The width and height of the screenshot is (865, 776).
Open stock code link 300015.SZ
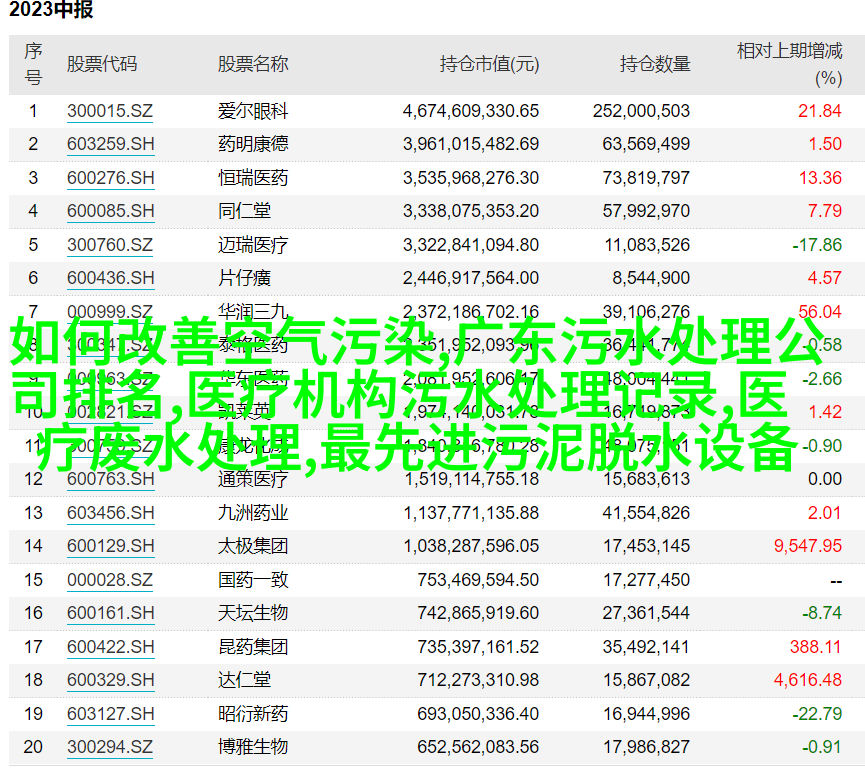(110, 111)
